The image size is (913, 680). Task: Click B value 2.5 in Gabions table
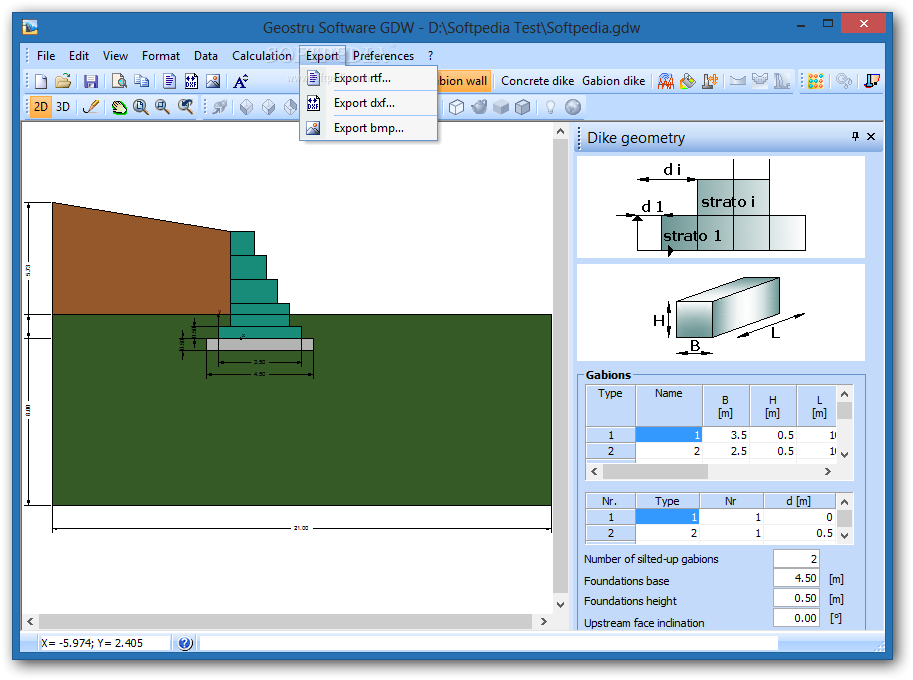(x=726, y=451)
